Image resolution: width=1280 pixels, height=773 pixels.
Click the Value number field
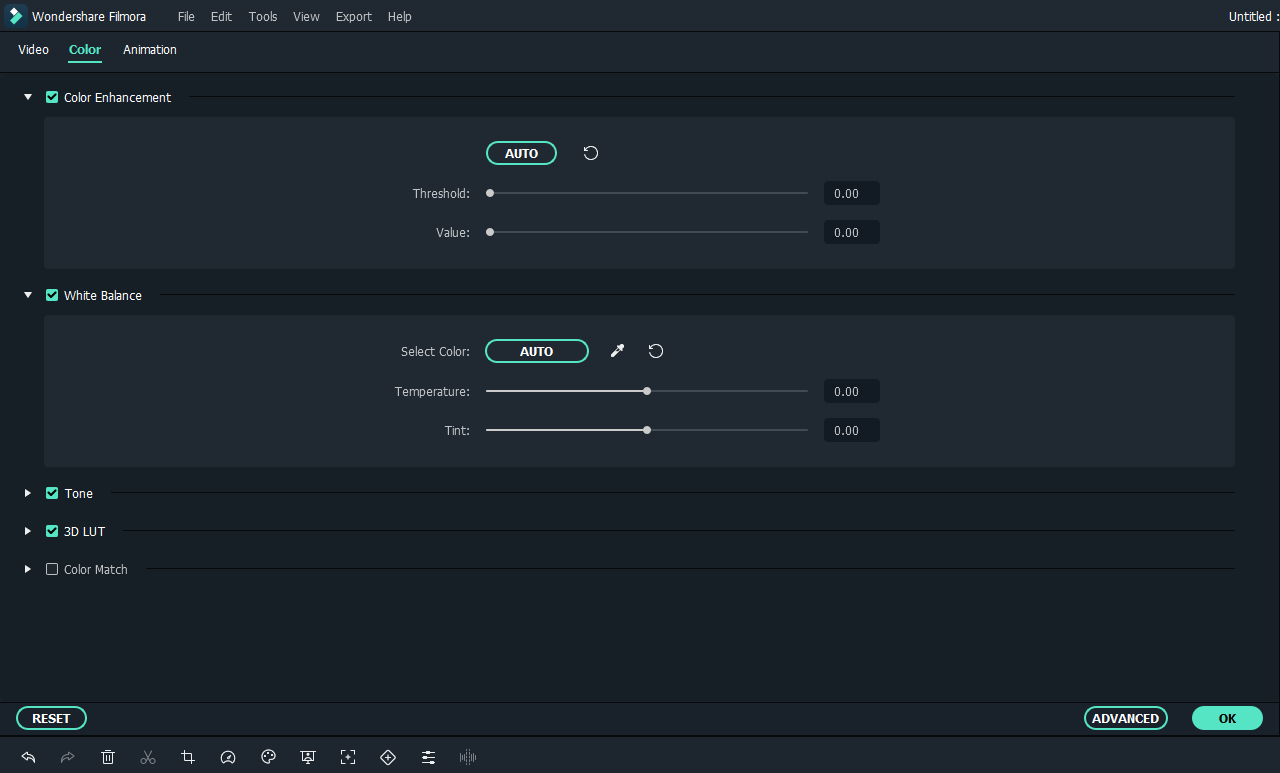851,232
